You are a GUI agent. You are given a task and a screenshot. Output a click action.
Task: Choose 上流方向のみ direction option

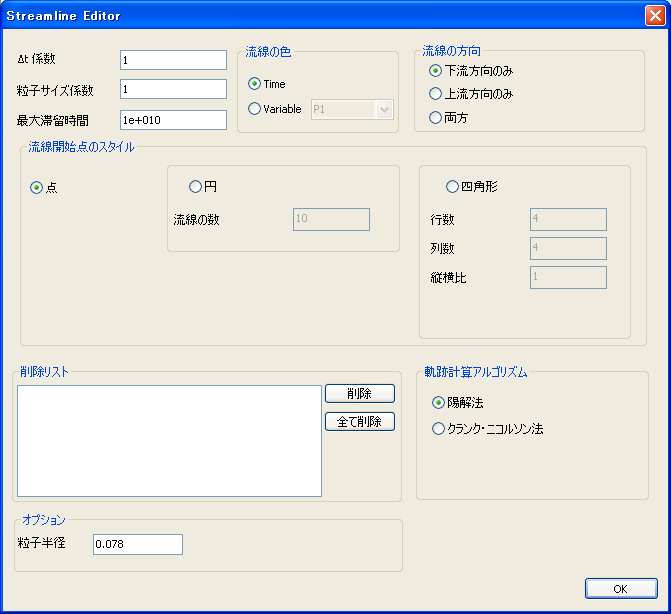(435, 94)
